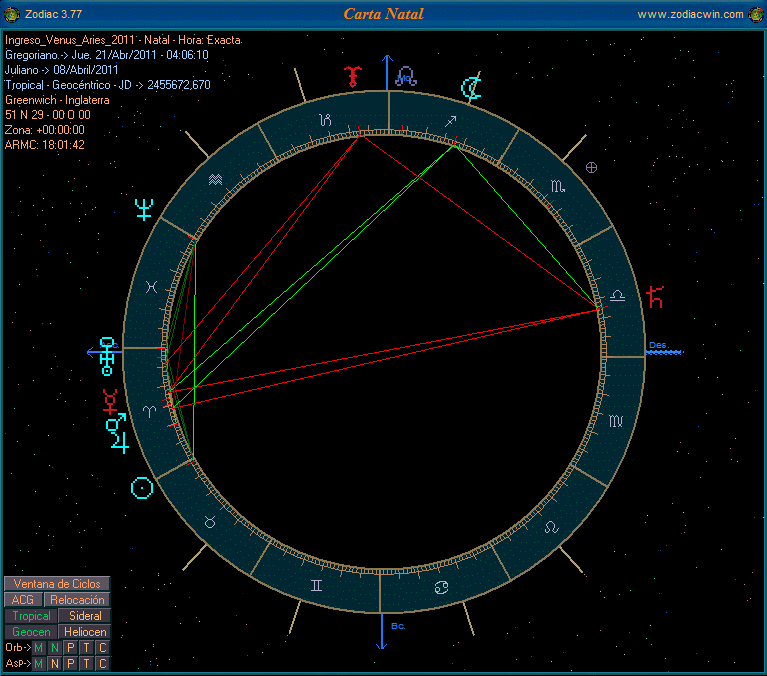767x676 pixels.
Task: Click the ARMC: 18:01:42 value
Action: point(45,145)
